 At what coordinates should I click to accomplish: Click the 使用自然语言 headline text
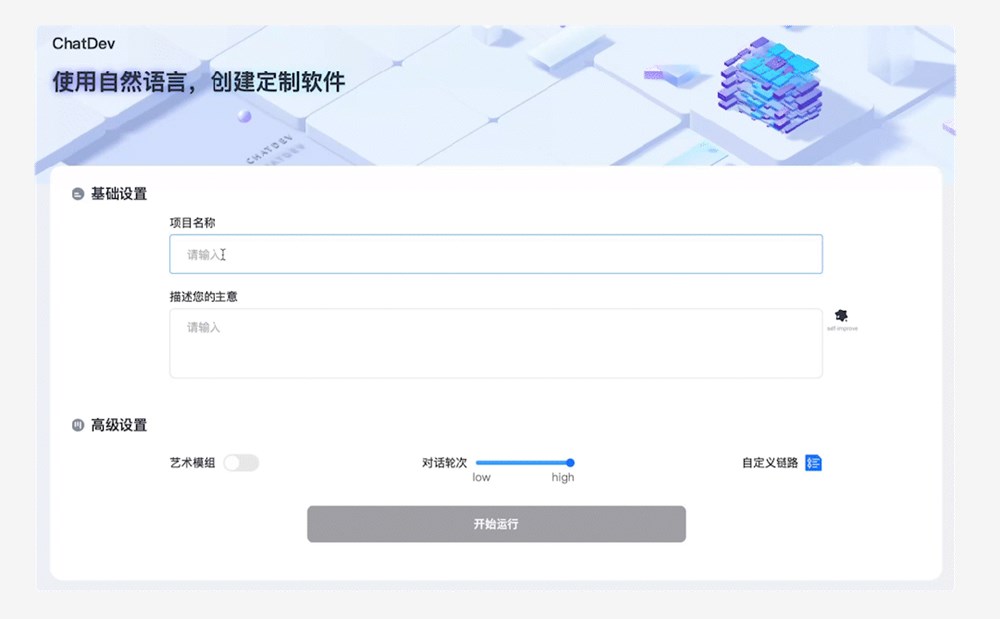[198, 82]
